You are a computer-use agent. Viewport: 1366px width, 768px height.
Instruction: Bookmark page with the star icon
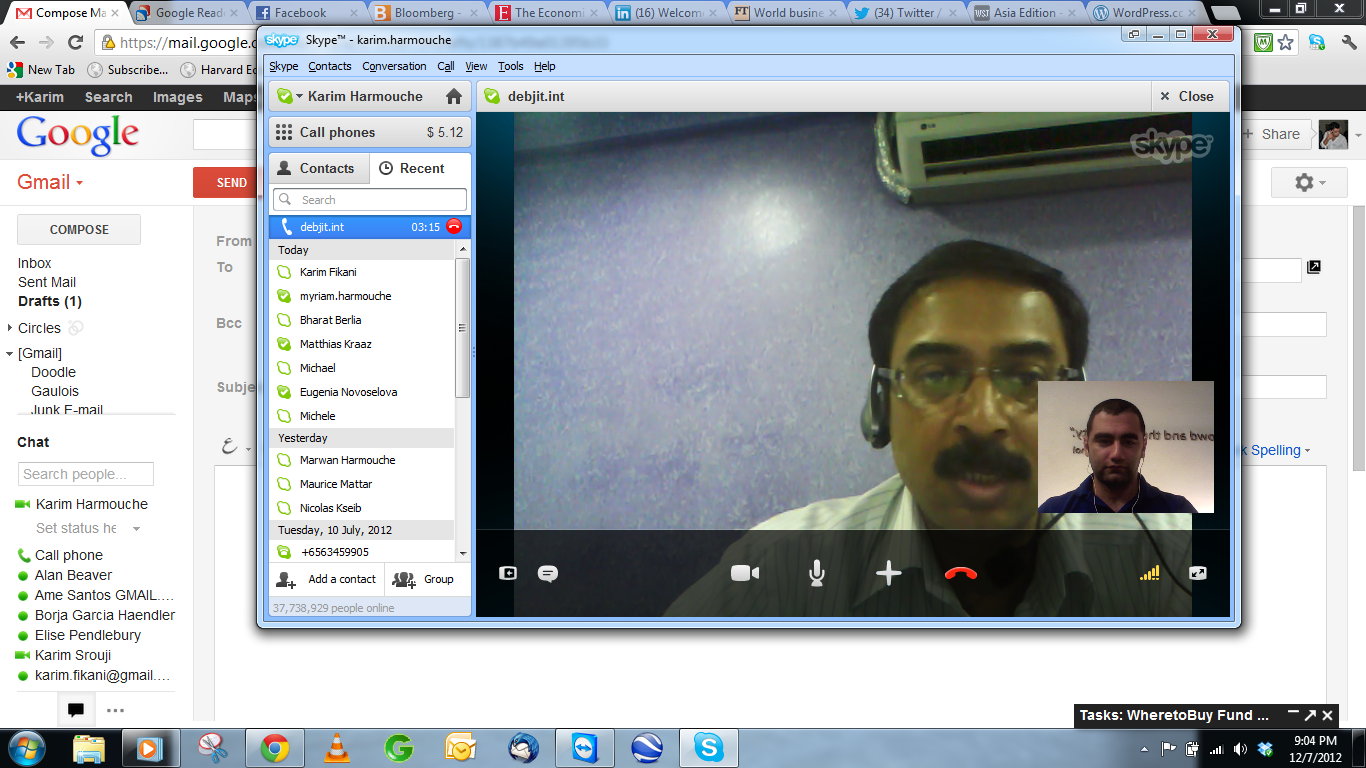[1286, 42]
